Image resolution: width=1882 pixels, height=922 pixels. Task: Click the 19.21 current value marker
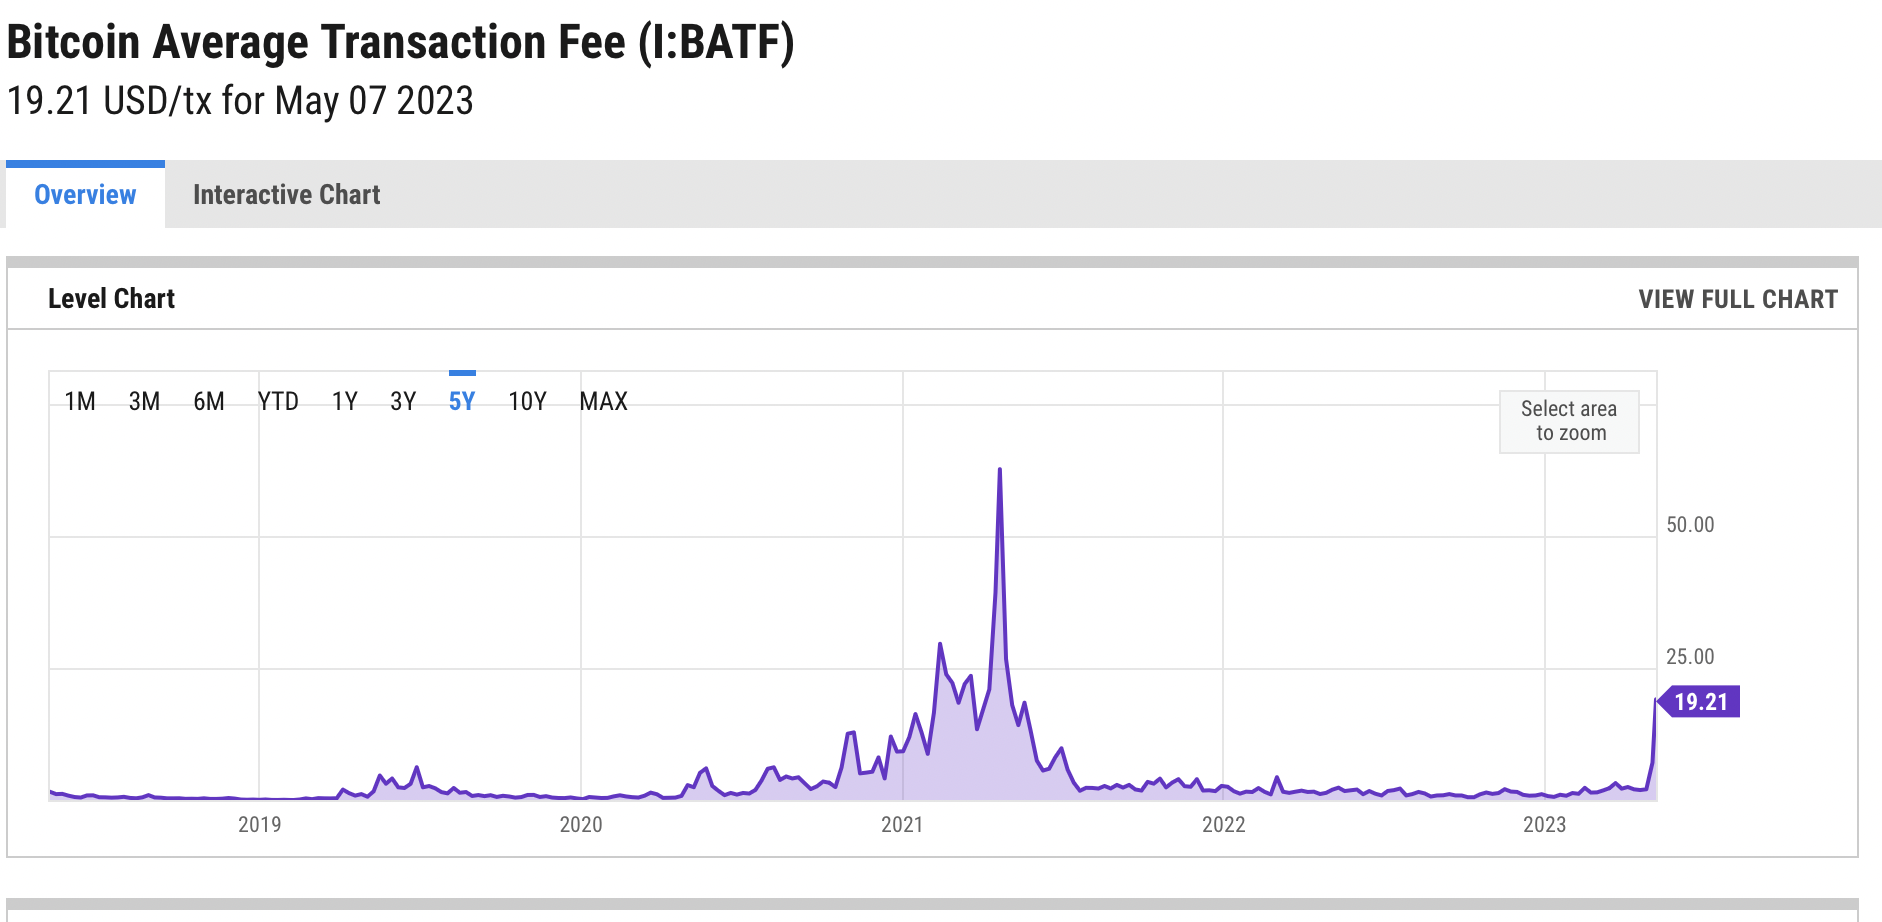coord(1700,702)
